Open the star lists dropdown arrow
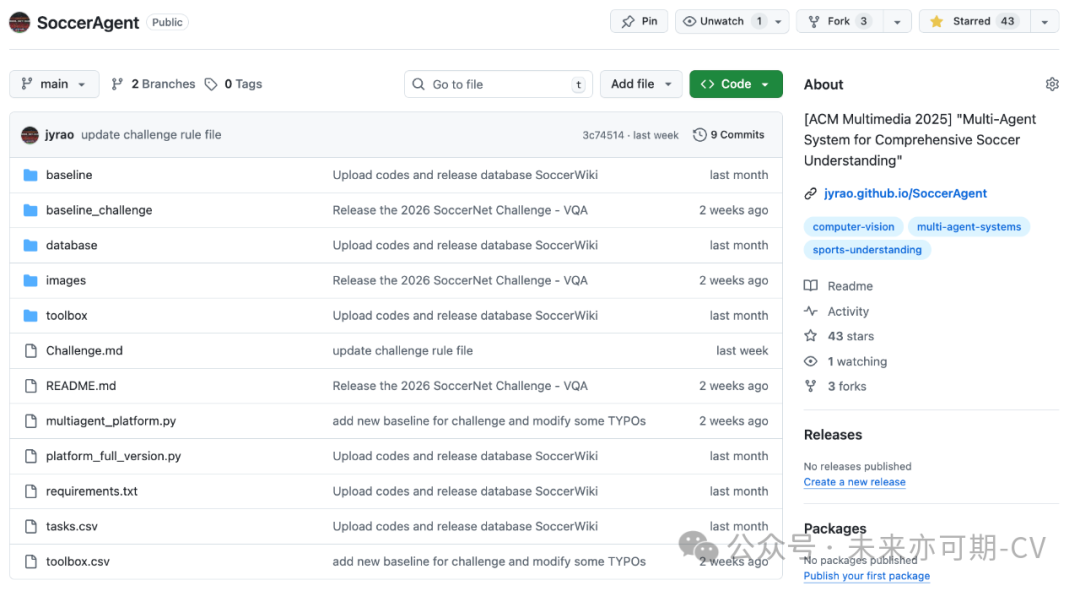The height and width of the screenshot is (591, 1080). pos(1045,21)
